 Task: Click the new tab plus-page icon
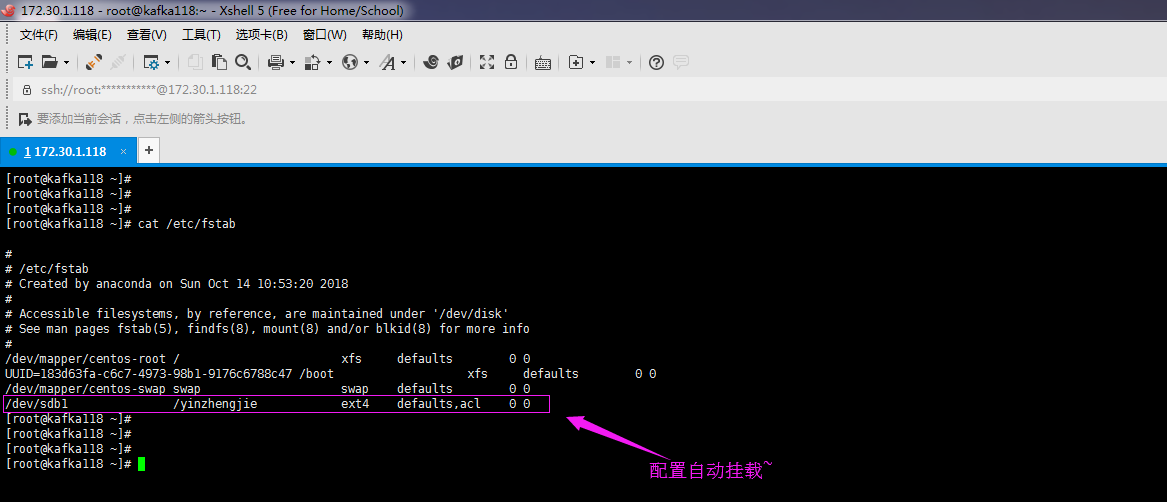click(x=575, y=63)
